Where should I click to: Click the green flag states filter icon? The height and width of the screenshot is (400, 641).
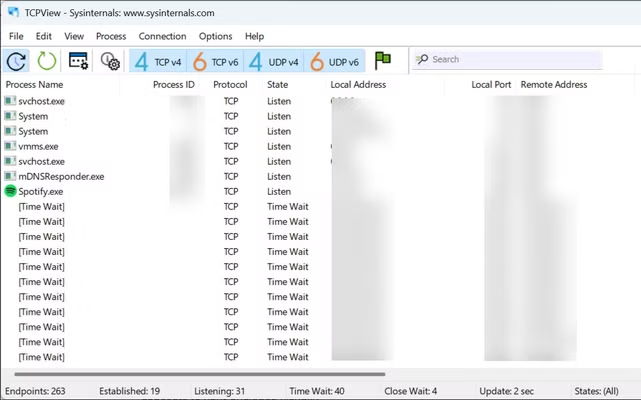click(x=383, y=61)
